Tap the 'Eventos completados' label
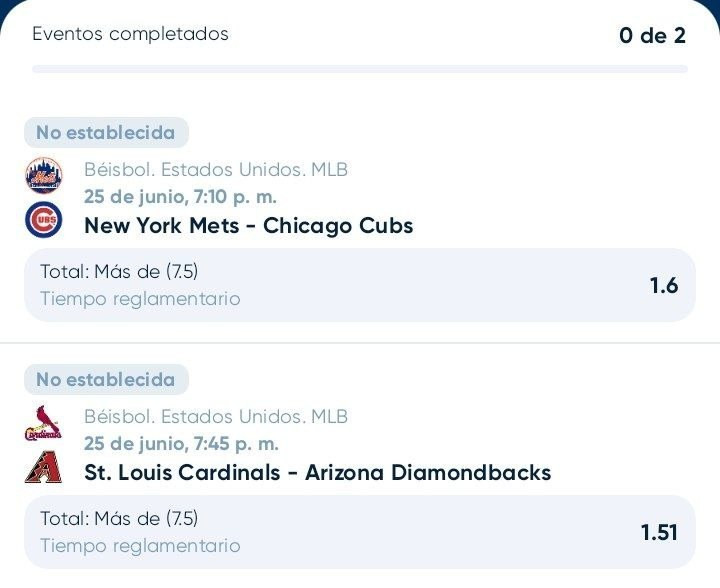Viewport: 720px width, 588px height. click(x=130, y=34)
